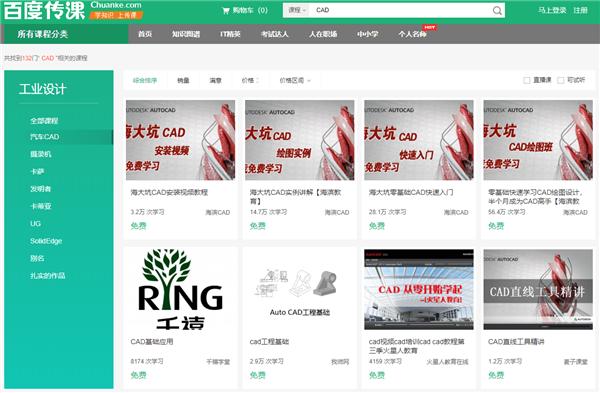The image size is (600, 393).
Task: Click 注册 register link
Action: tap(580, 10)
